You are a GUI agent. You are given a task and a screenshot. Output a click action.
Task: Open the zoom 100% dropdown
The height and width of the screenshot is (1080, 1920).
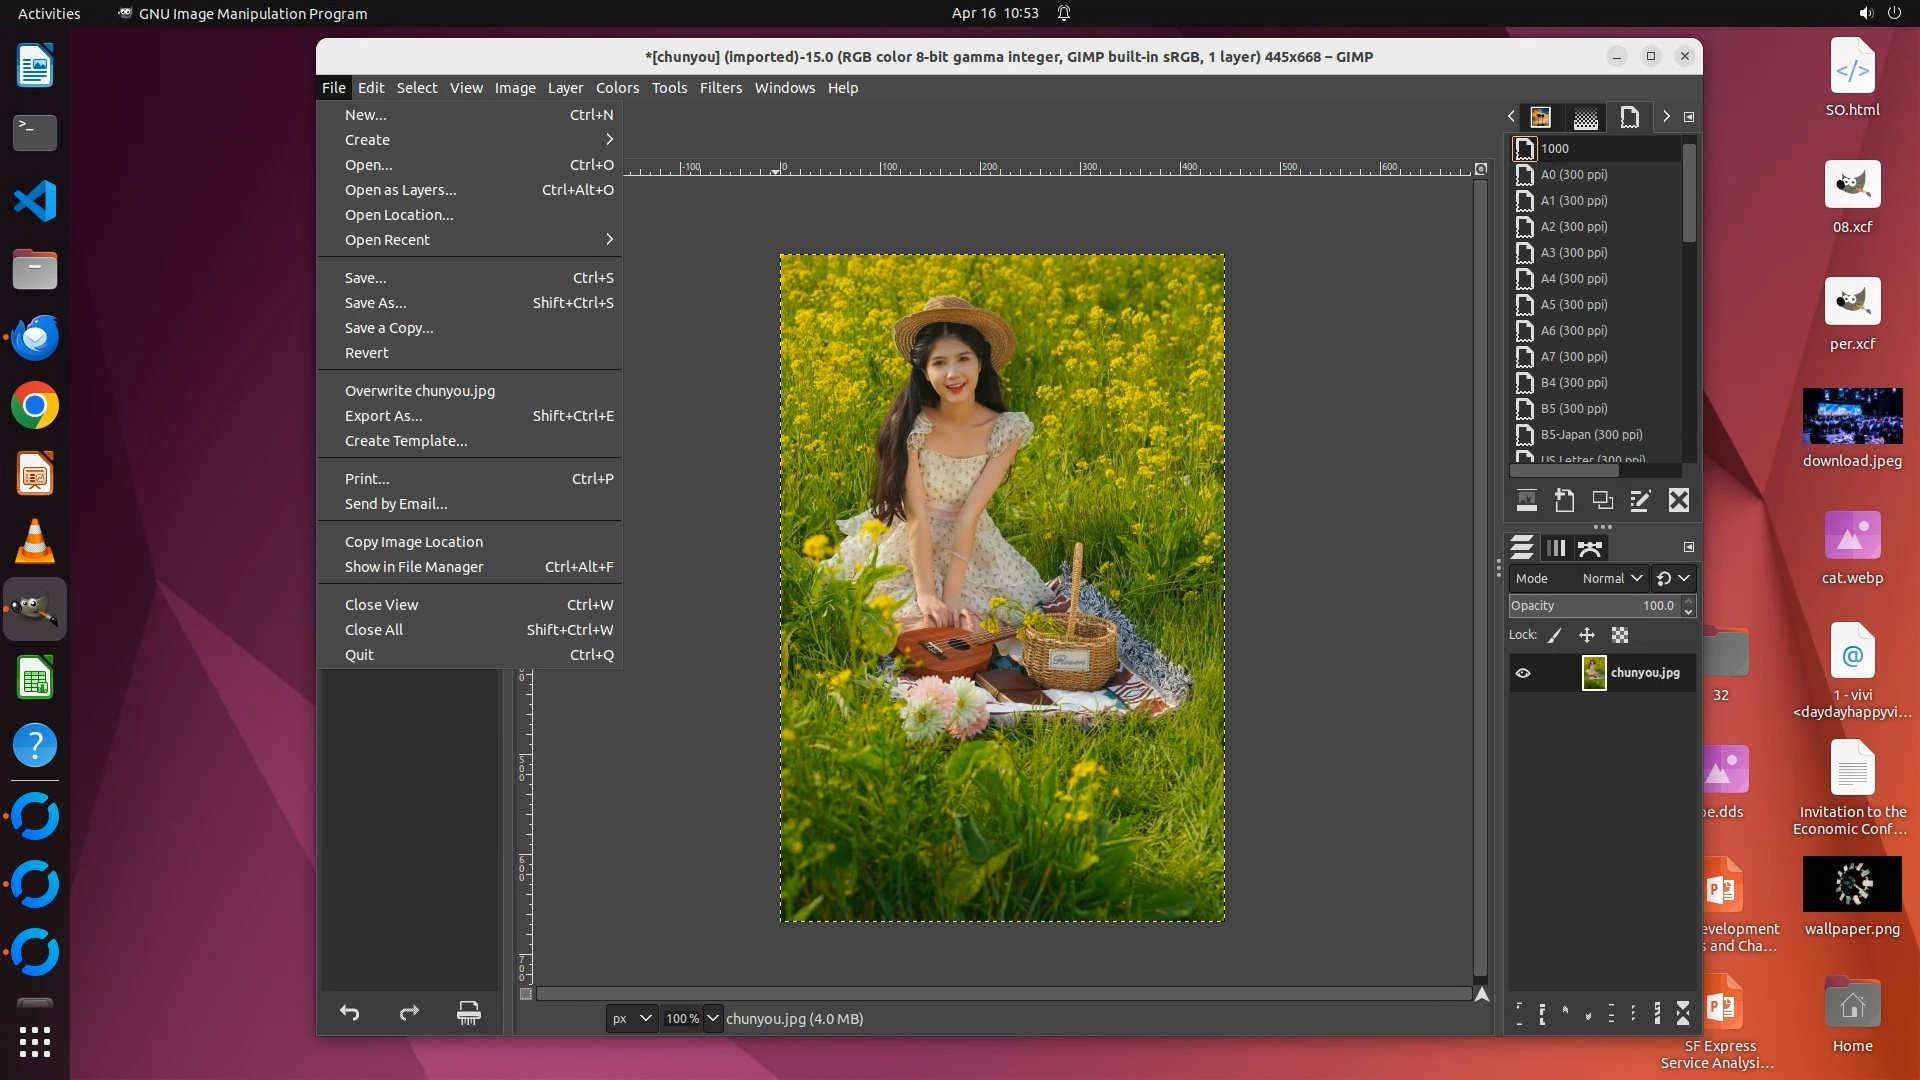[712, 1018]
